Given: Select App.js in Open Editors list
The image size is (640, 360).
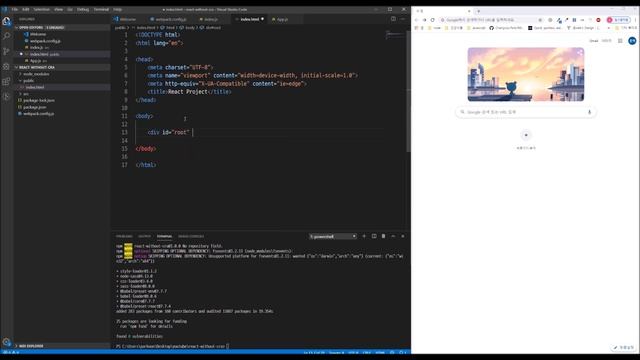Looking at the screenshot, I should (36, 61).
